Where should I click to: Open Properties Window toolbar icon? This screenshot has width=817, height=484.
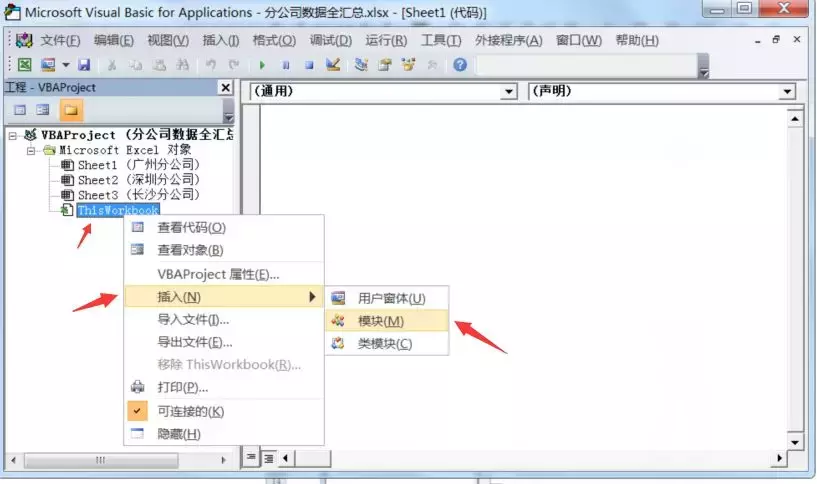click(x=385, y=65)
